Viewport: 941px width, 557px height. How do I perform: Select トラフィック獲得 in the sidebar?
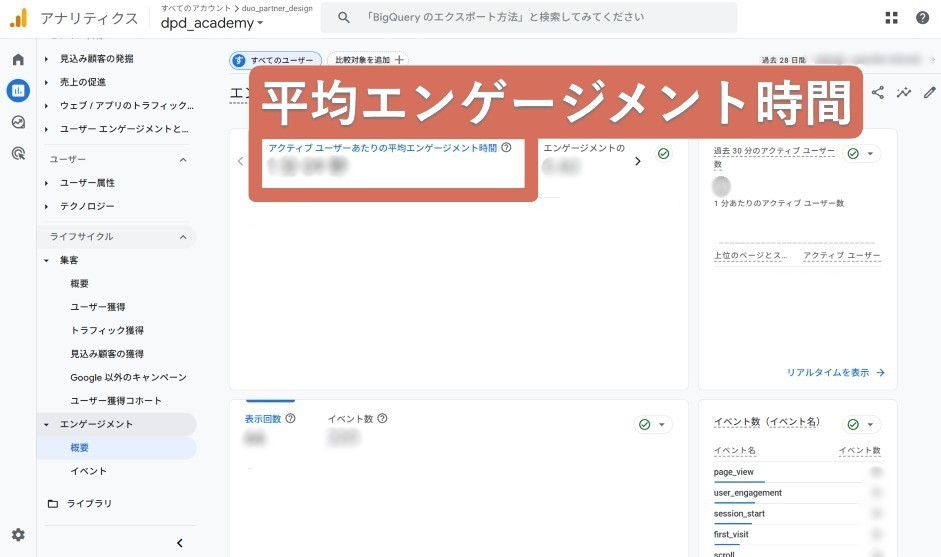click(107, 330)
